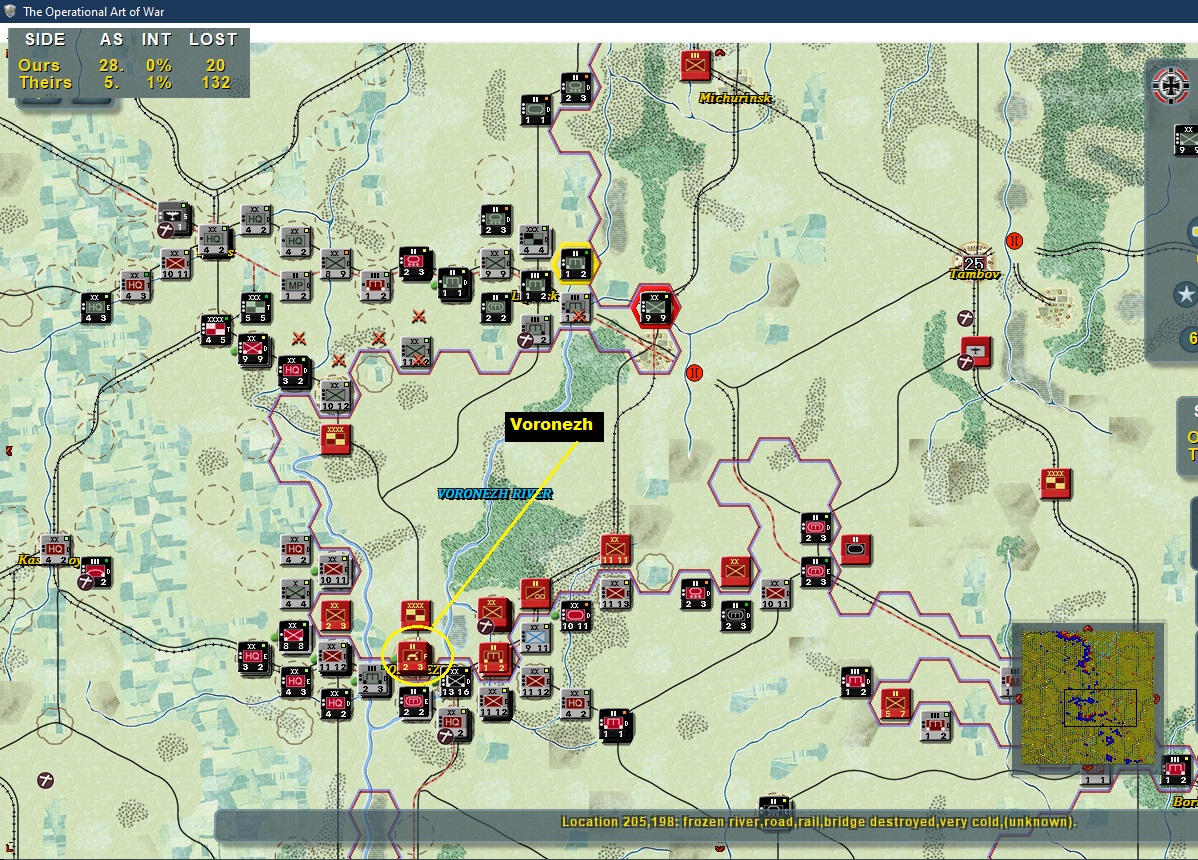Image resolution: width=1198 pixels, height=860 pixels.
Task: Select the red-hex-outlined infantry unit 9-9
Action: [655, 306]
